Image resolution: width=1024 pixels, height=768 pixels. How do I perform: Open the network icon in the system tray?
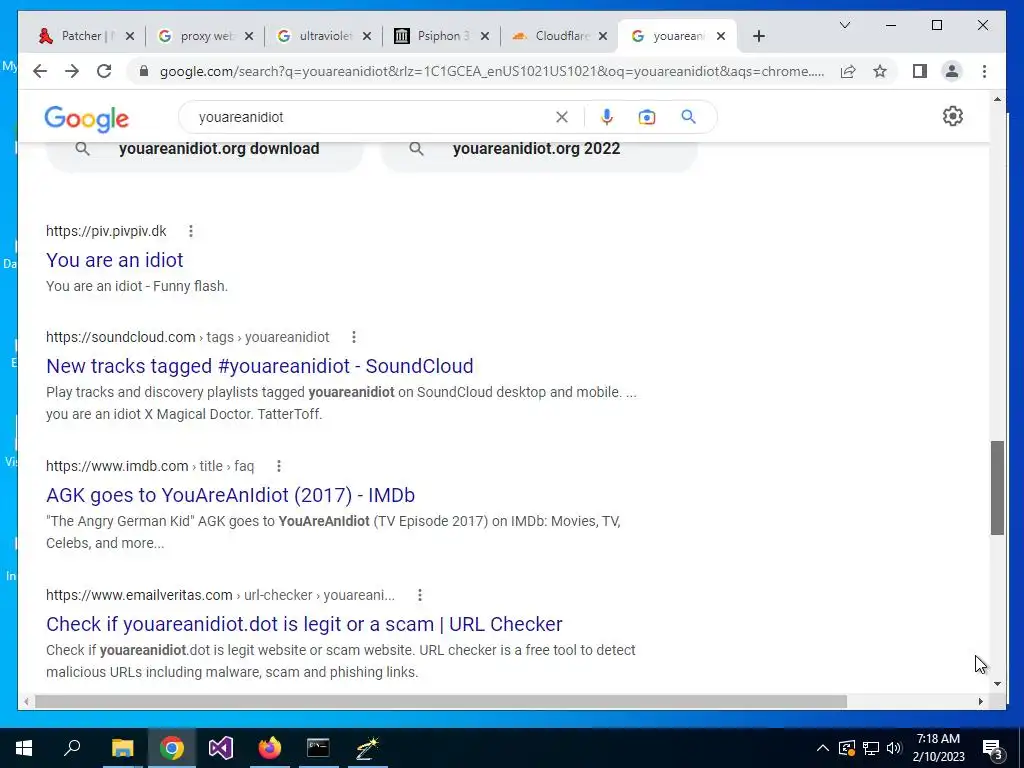(x=871, y=748)
